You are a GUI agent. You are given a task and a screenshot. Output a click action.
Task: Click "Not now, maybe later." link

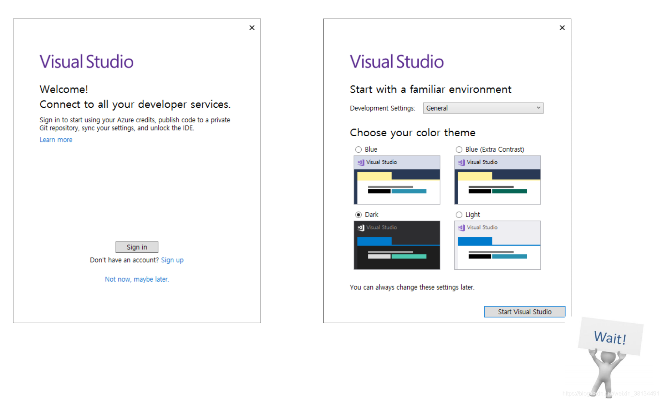point(137,279)
